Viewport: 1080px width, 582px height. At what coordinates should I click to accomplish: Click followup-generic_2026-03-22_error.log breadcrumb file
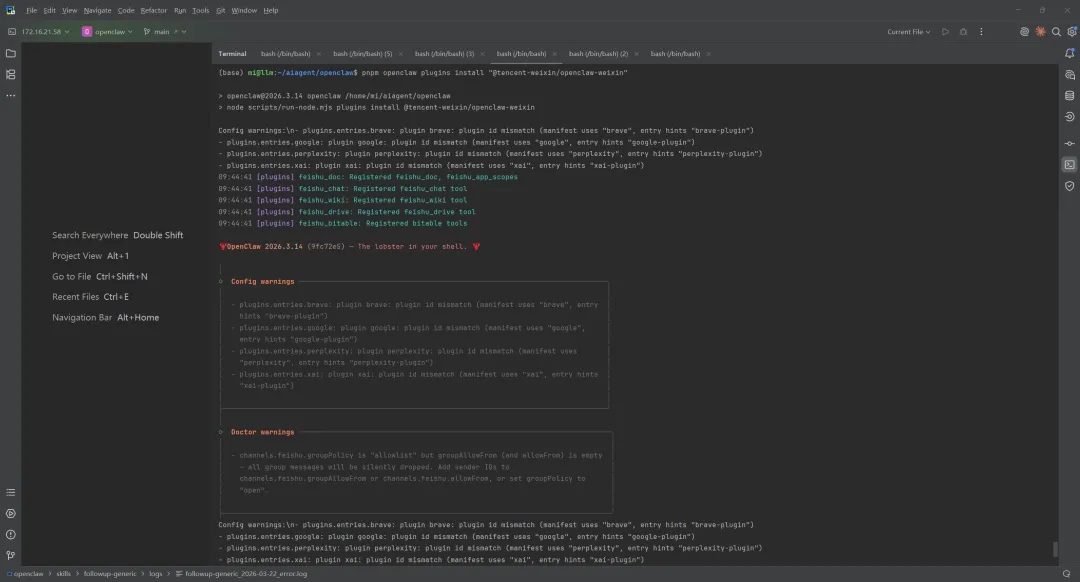click(x=242, y=574)
